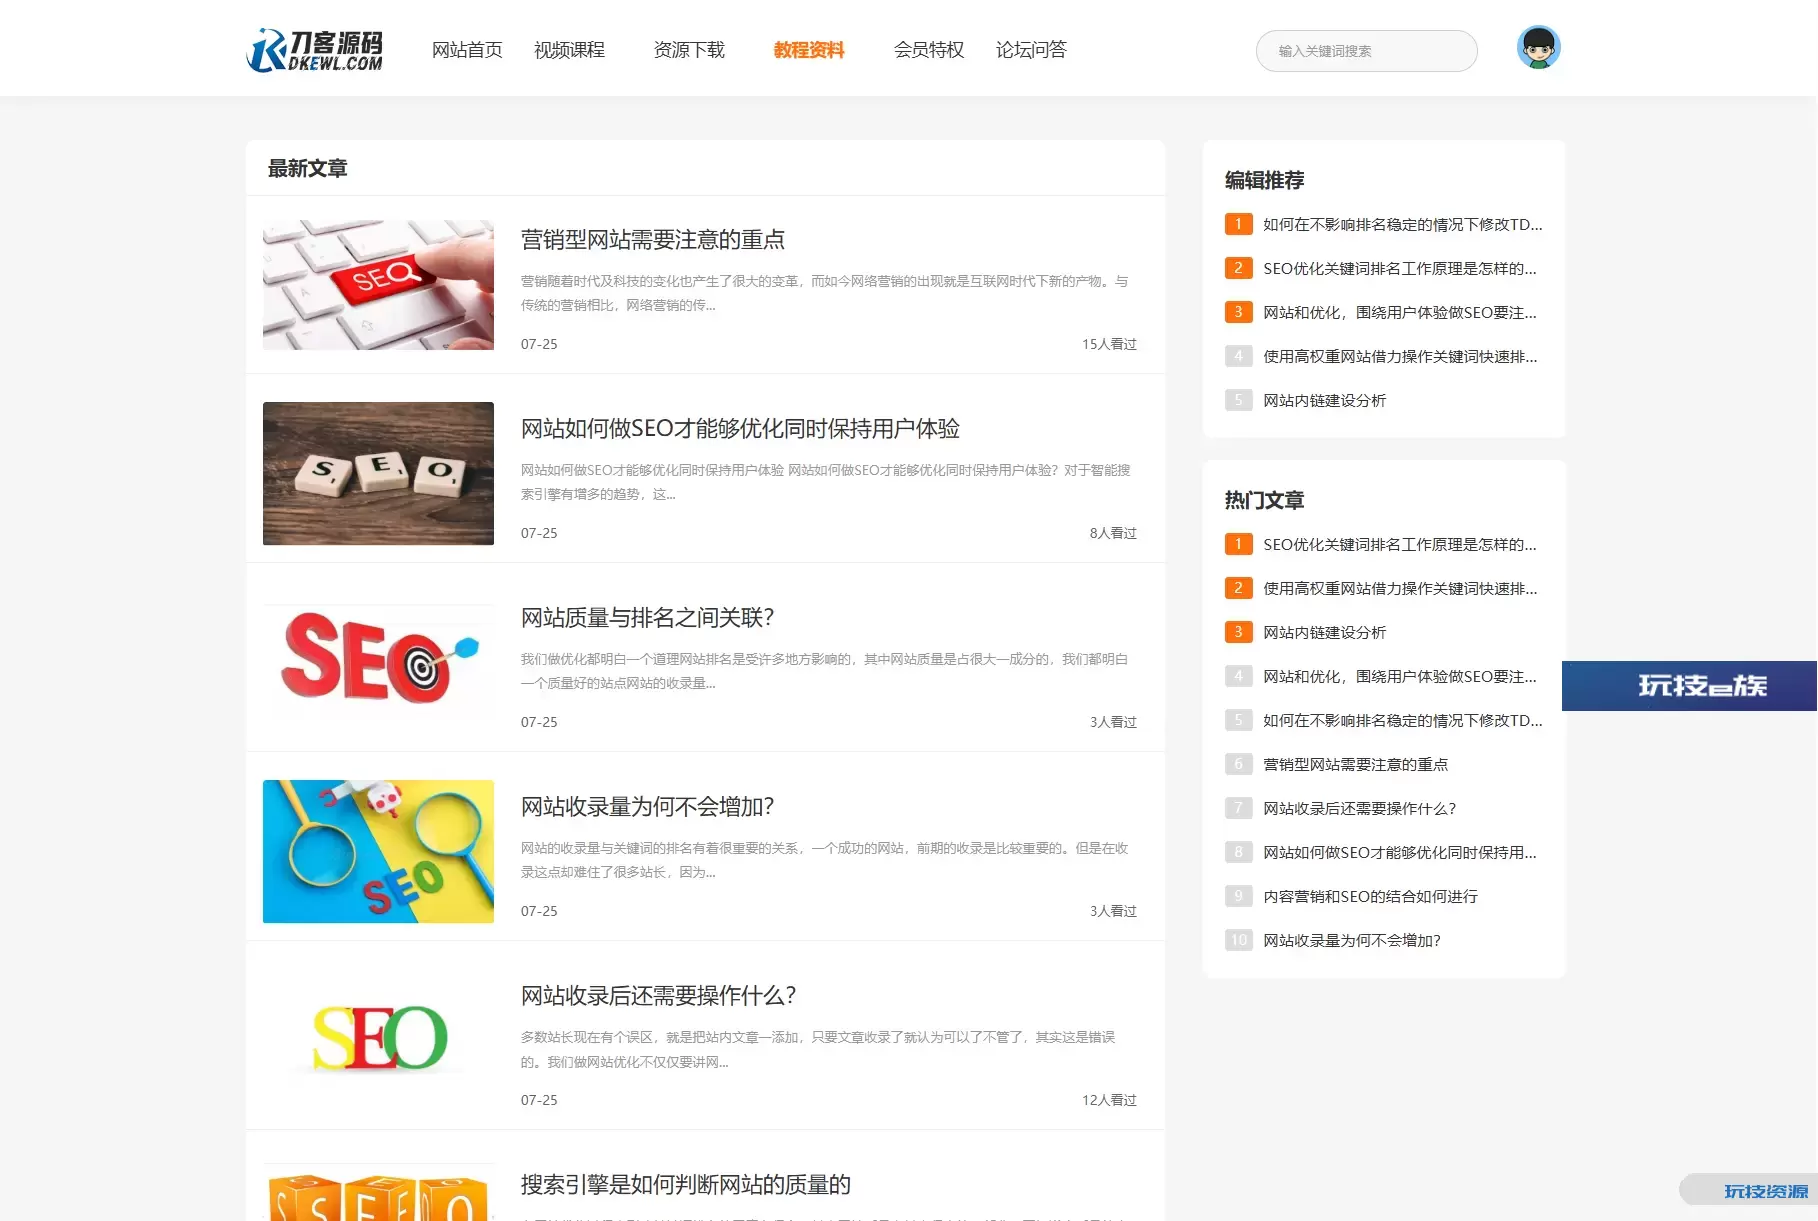Open 热门文章 second item 使用高权重网站借力操作

coord(1400,588)
